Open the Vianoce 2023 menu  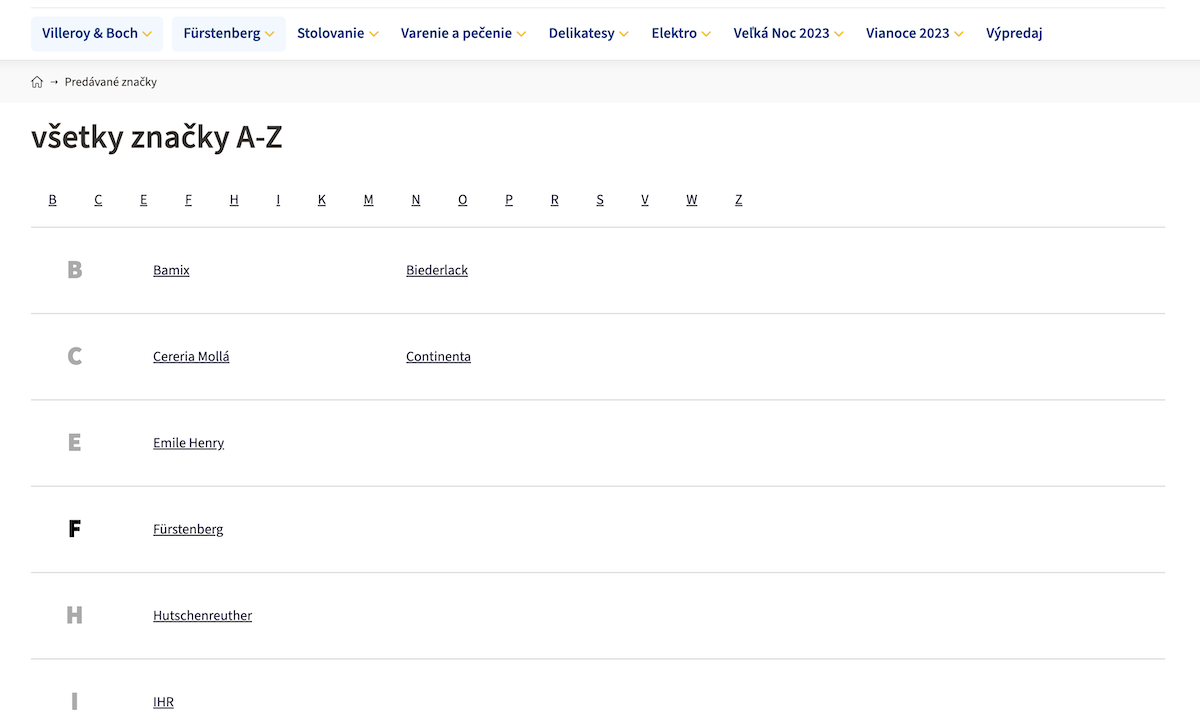pos(915,33)
